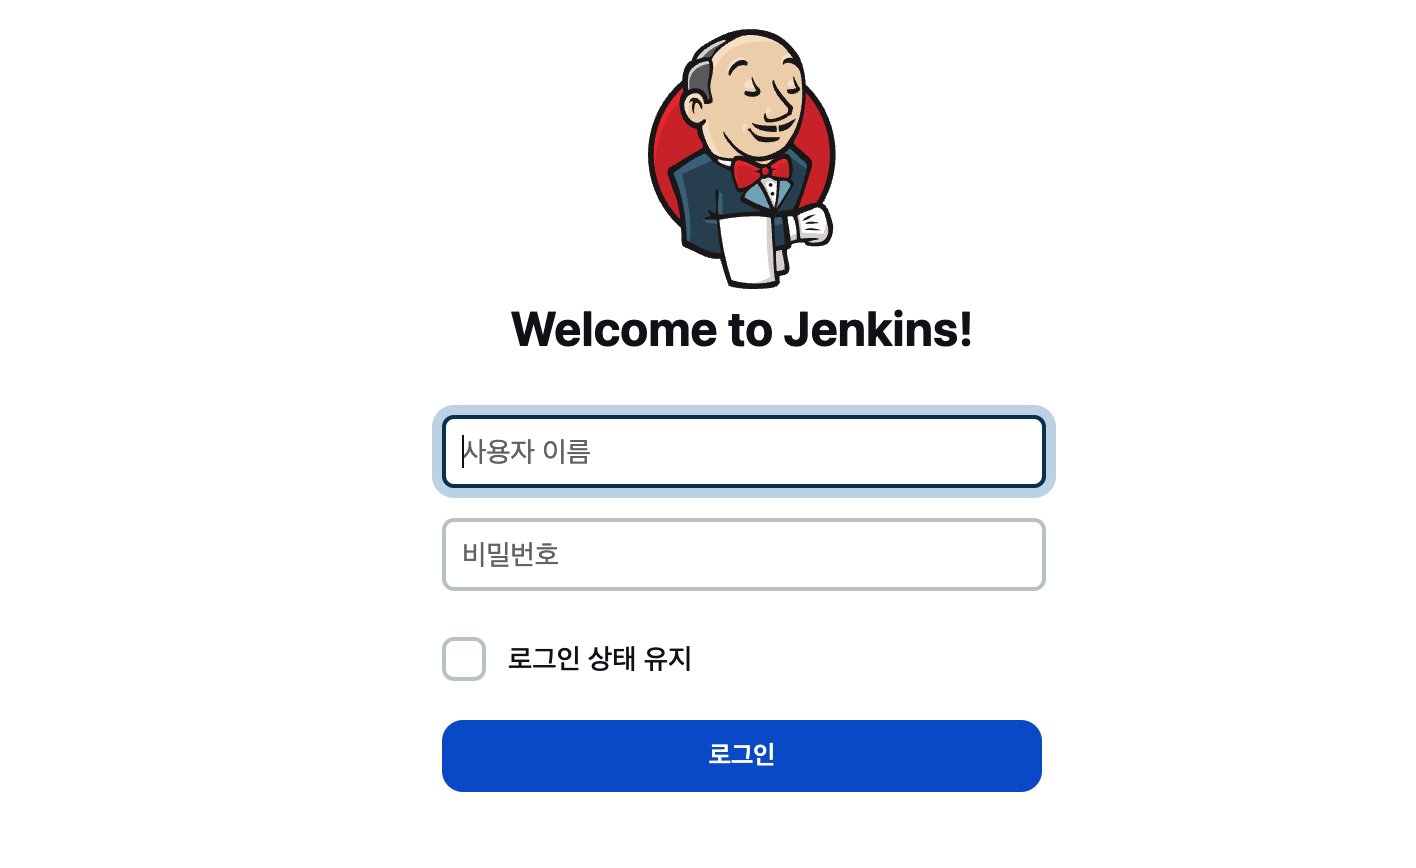1416x868 pixels.
Task: Select the 비밀번호 password field
Action: 744,554
